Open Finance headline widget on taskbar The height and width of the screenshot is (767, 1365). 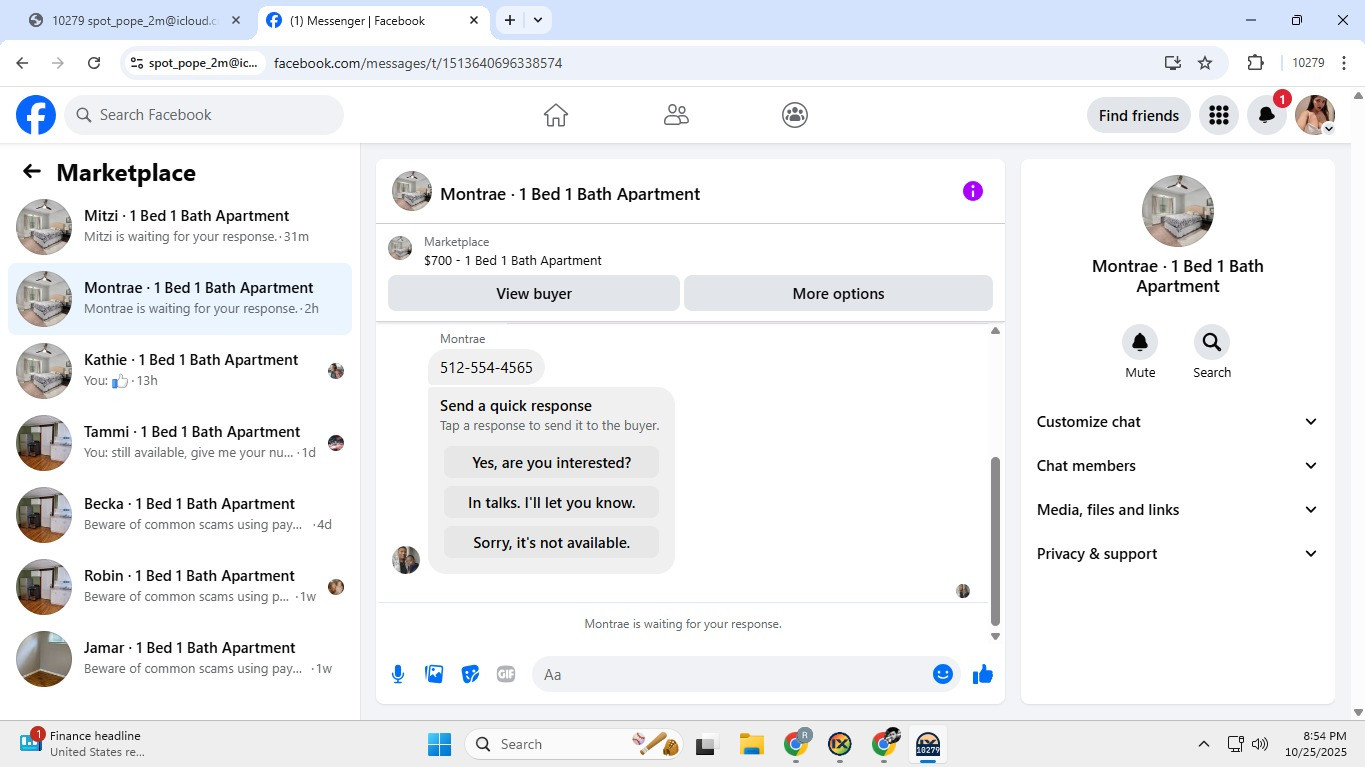82,743
